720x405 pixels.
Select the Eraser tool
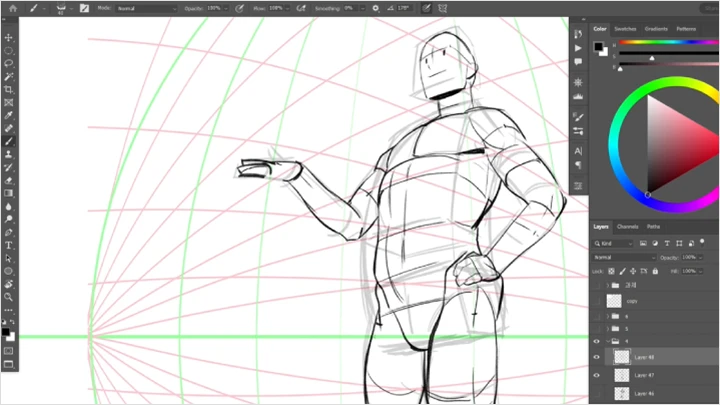[9, 180]
